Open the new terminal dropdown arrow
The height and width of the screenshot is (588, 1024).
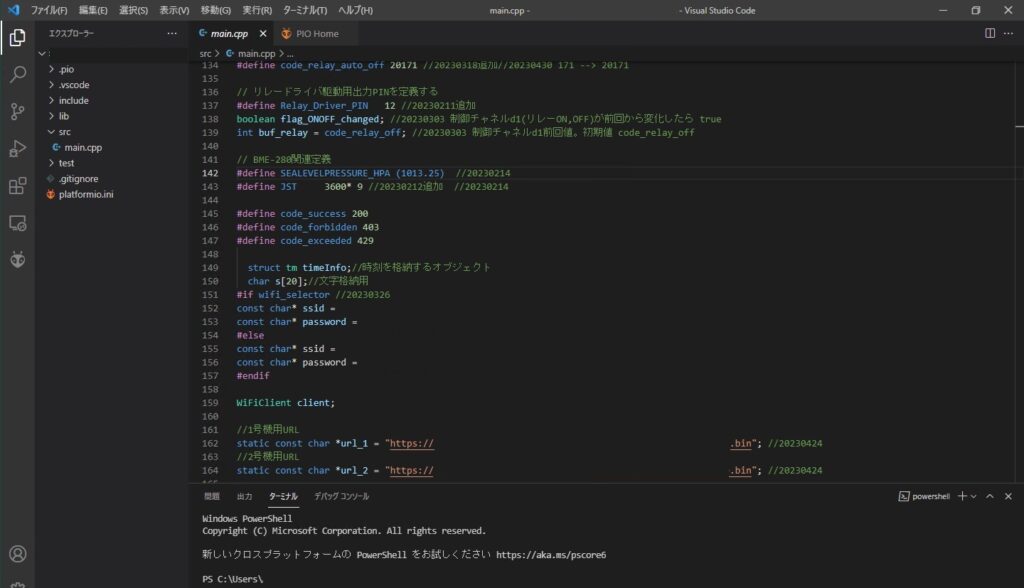click(x=974, y=496)
